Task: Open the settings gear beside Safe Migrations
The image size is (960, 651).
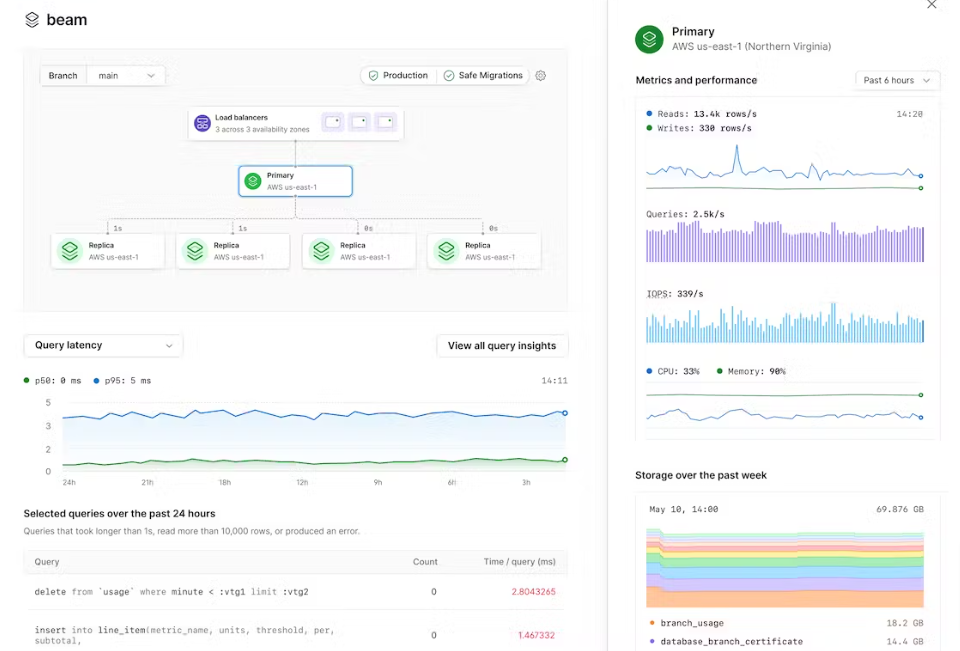Action: (541, 75)
